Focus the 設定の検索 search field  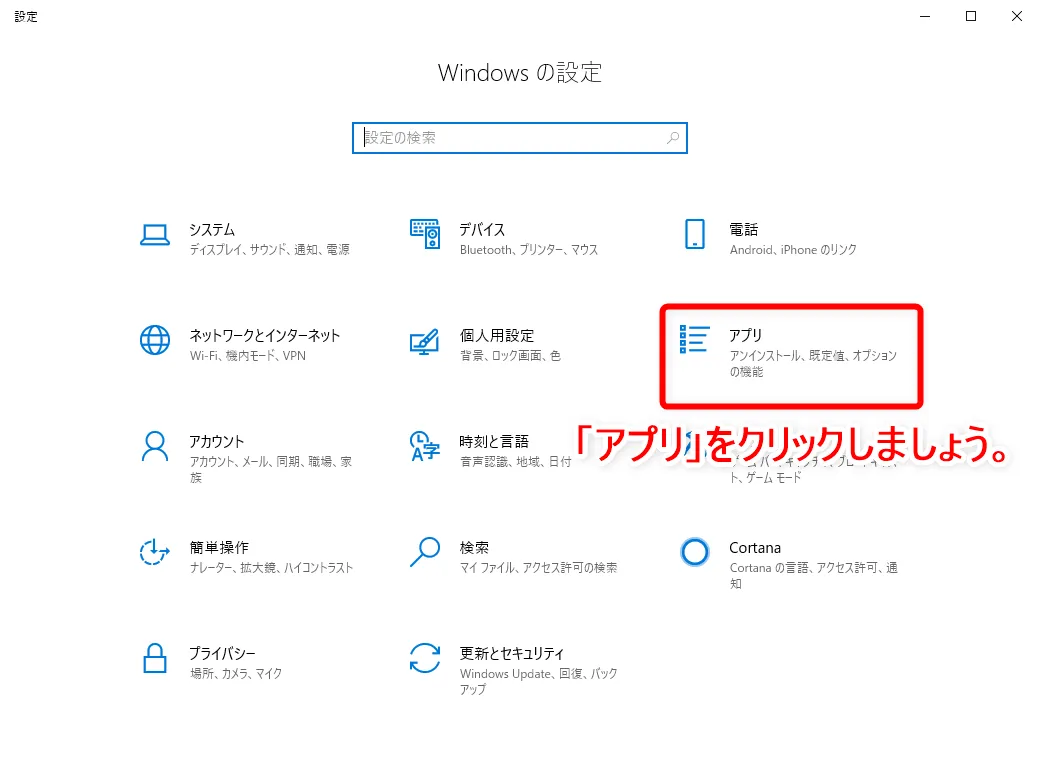519,138
